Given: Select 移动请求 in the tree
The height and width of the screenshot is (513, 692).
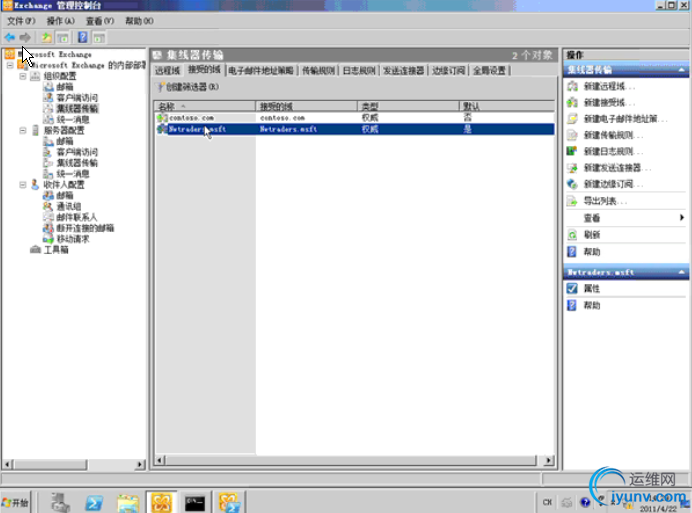Looking at the screenshot, I should coord(73,239).
